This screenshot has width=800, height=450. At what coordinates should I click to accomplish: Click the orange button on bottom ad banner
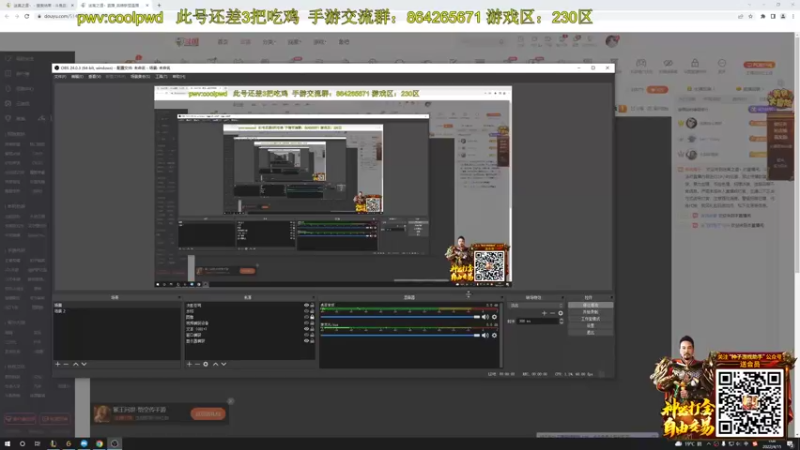208,414
